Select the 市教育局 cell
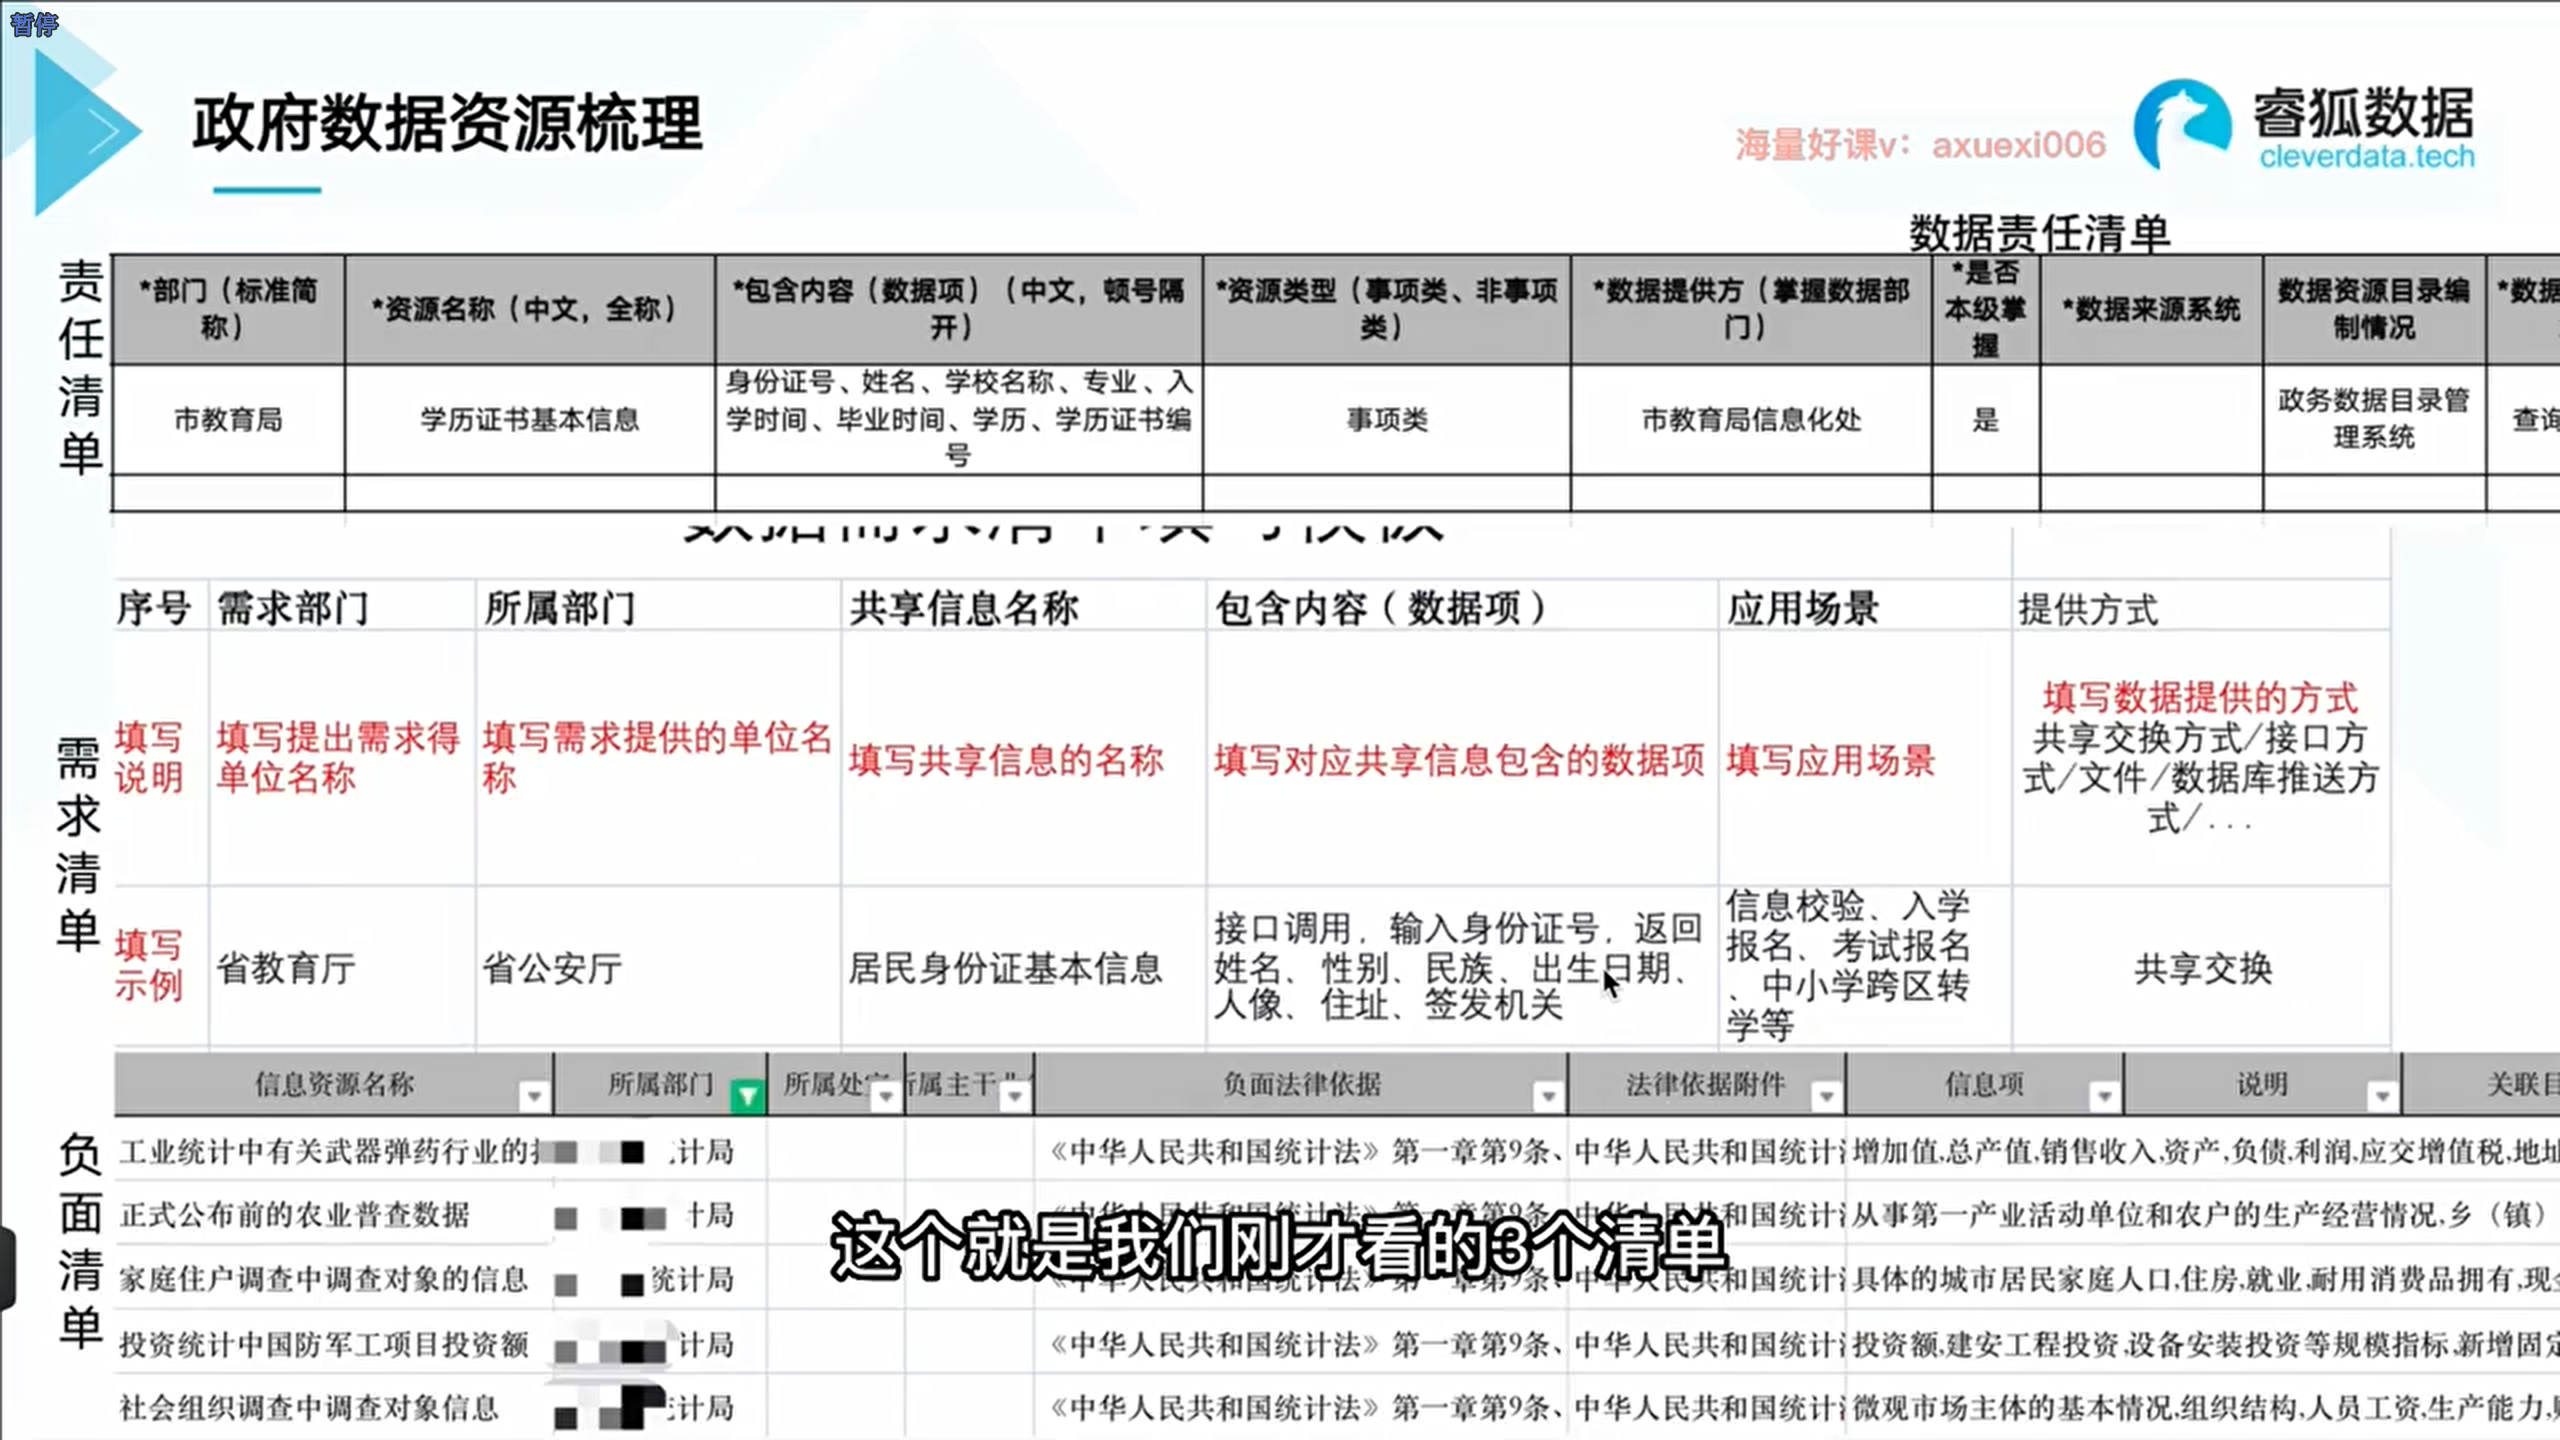2560x1440 pixels. tap(228, 419)
